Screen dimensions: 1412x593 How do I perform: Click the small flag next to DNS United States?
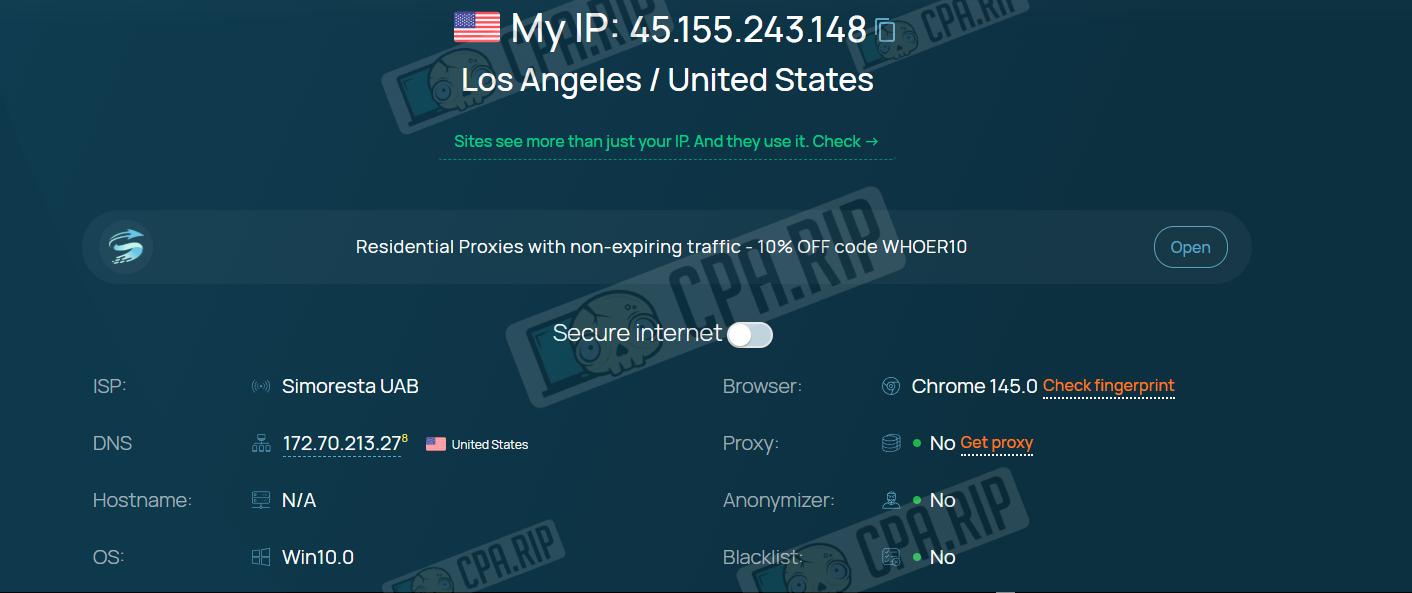pos(436,444)
